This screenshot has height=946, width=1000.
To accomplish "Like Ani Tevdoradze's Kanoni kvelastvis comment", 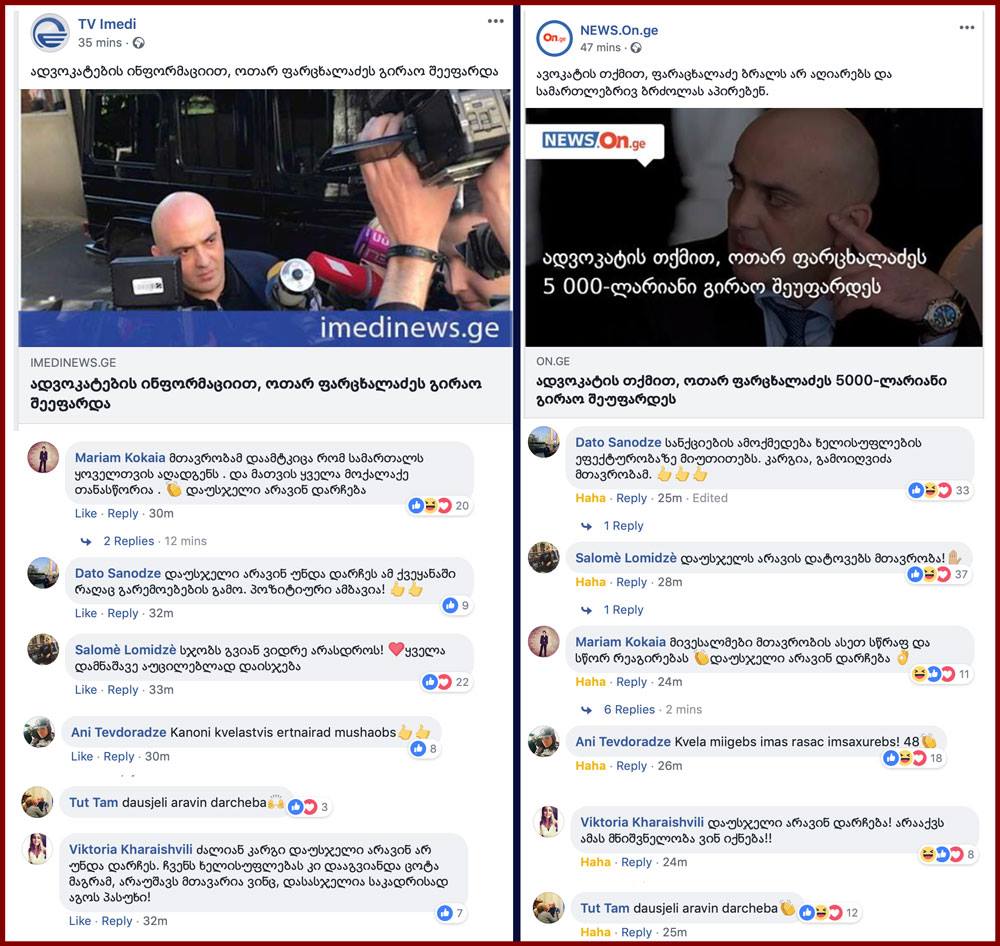I will 82,757.
